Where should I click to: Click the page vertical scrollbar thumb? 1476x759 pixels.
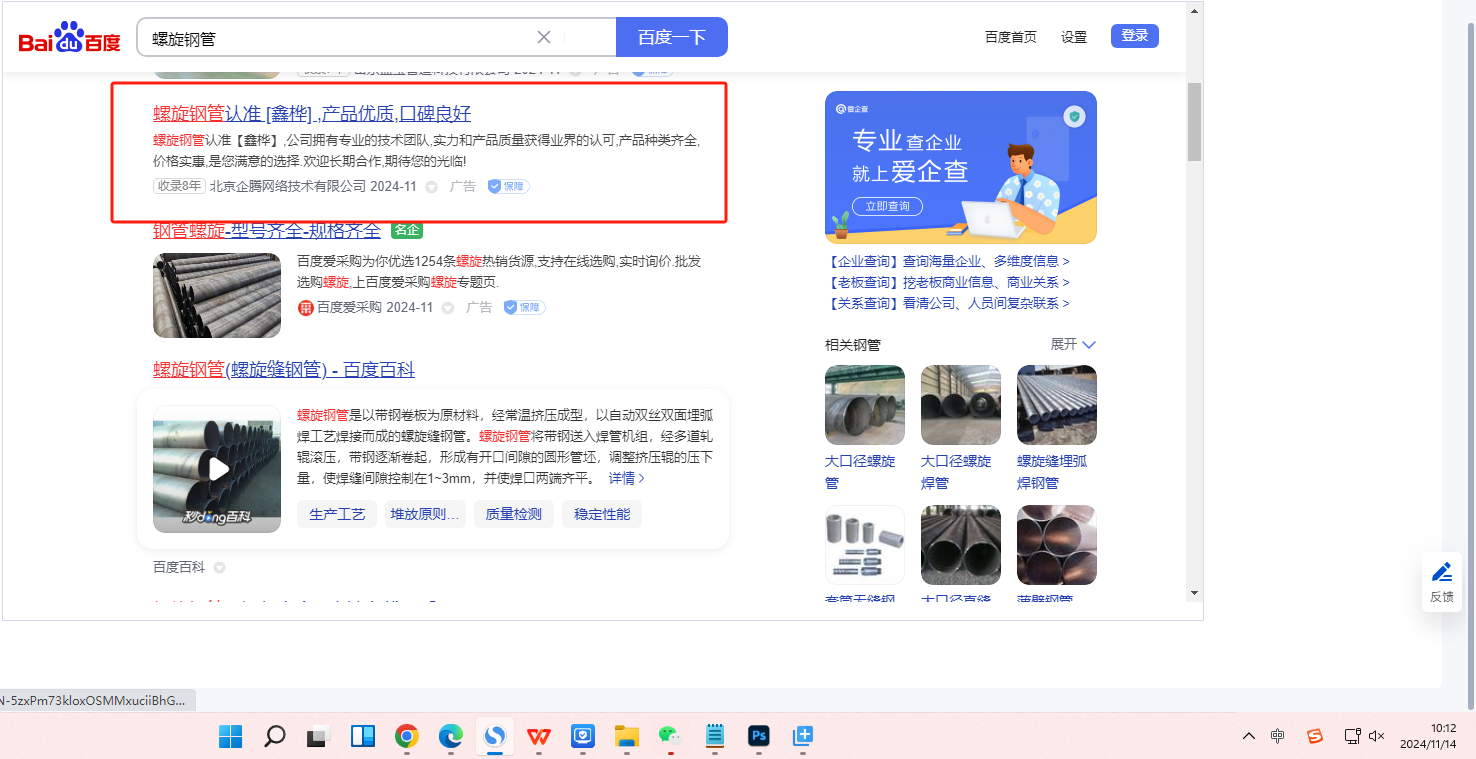click(1194, 121)
